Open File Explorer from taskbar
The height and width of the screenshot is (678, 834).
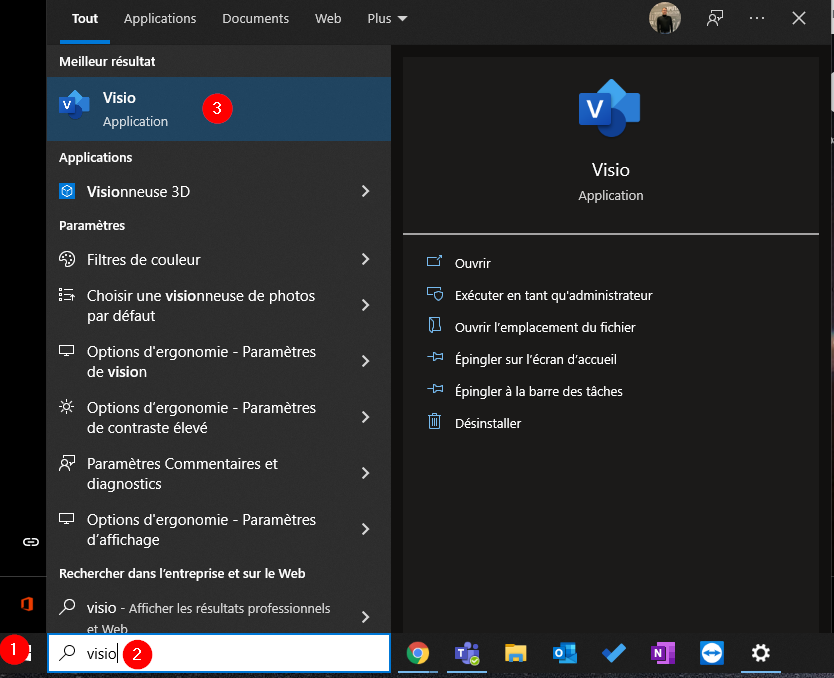coord(515,654)
